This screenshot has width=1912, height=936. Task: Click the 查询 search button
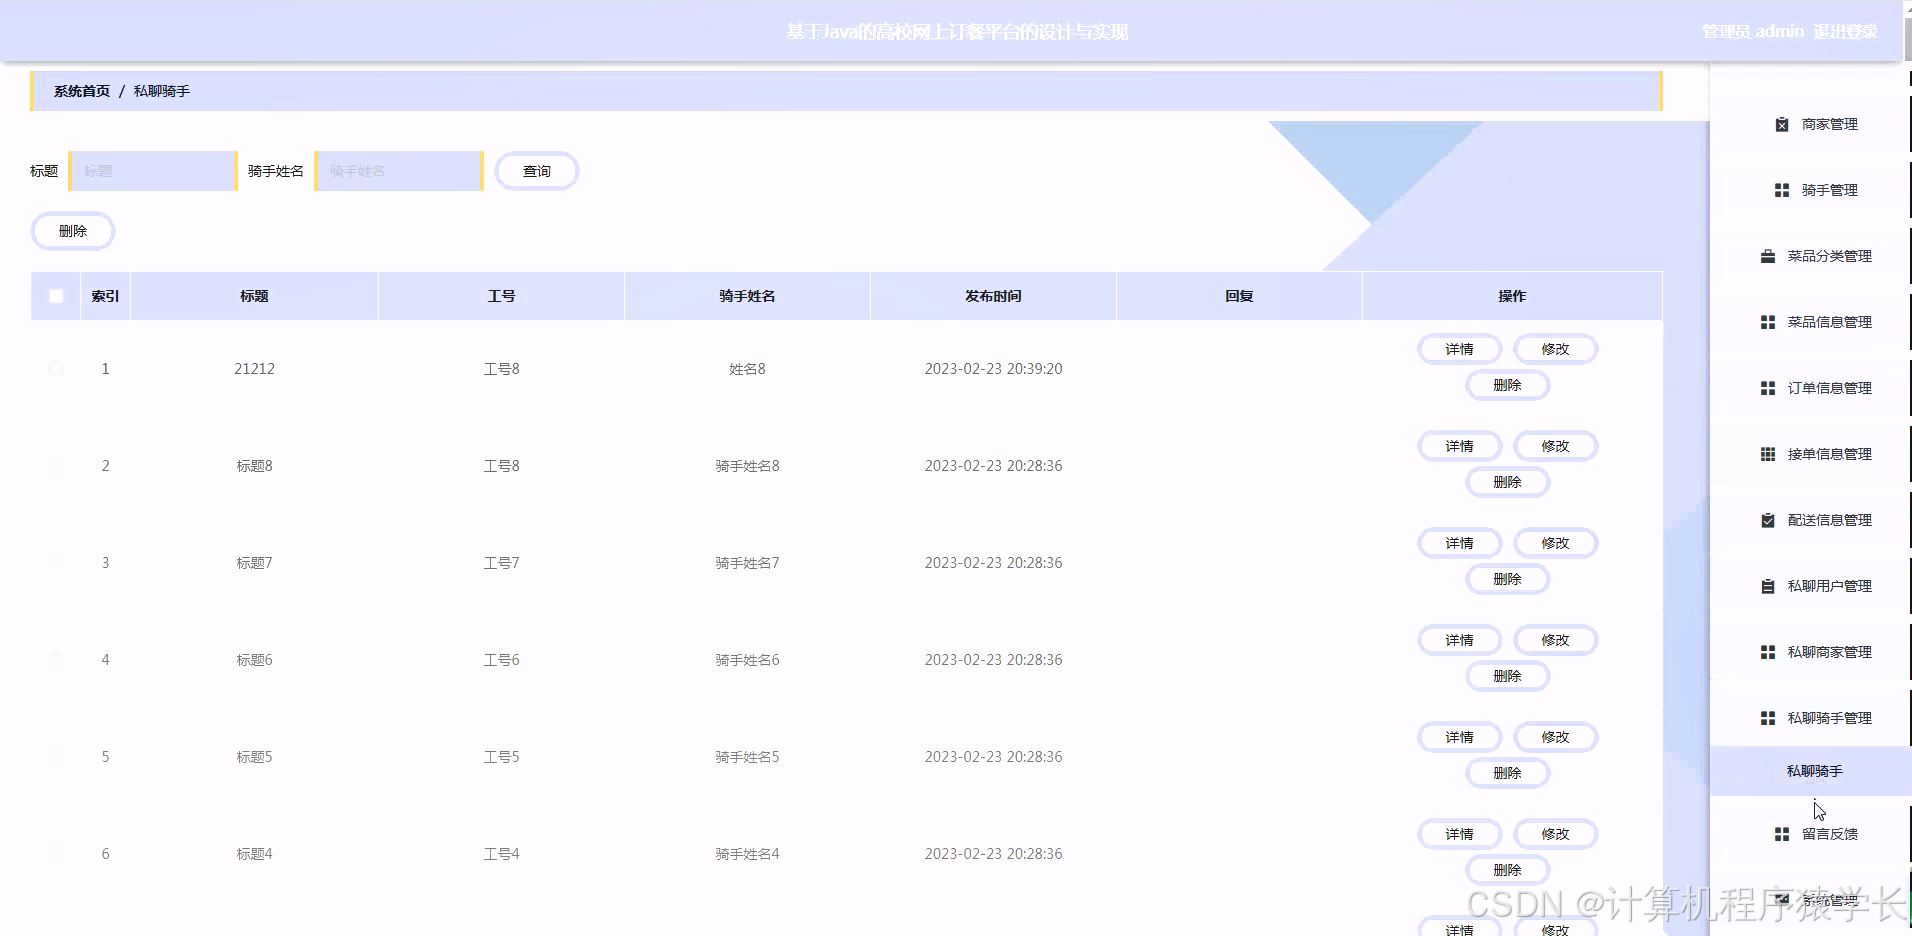537,171
